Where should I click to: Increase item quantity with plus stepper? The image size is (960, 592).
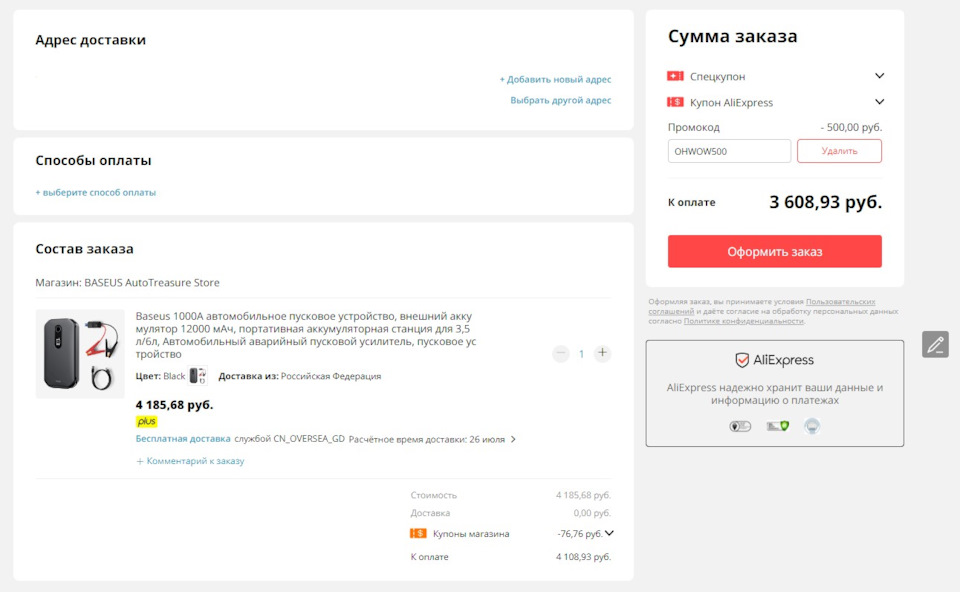[601, 353]
